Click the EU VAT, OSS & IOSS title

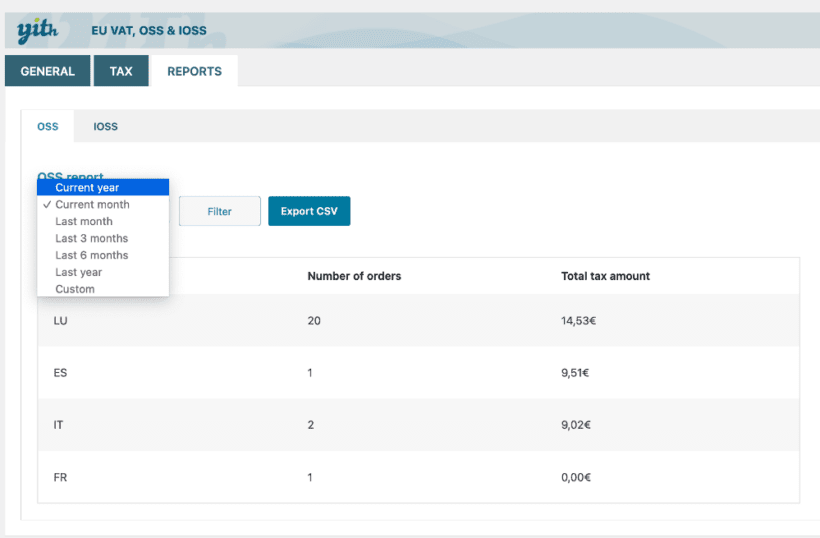(149, 30)
